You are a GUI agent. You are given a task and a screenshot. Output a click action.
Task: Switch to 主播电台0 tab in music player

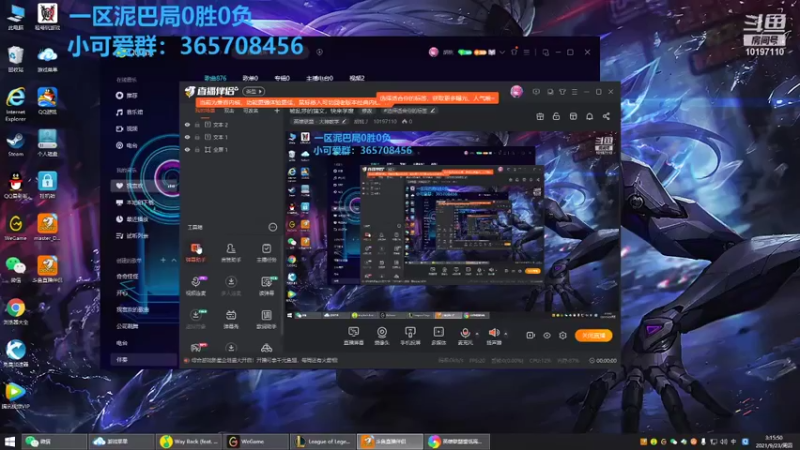coord(319,78)
